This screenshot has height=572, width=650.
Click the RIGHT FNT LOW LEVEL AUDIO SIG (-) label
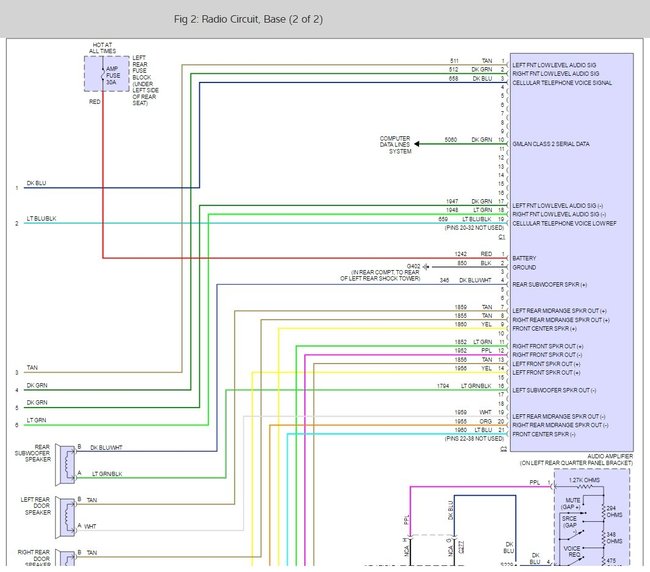559,214
